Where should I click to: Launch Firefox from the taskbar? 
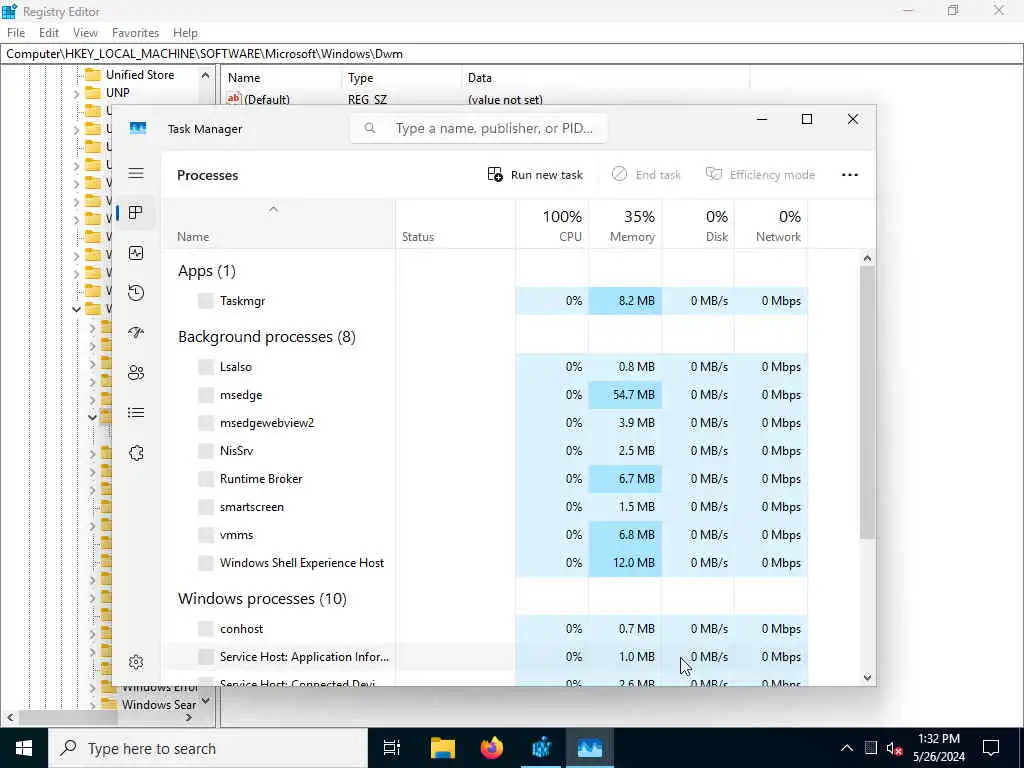pos(492,748)
